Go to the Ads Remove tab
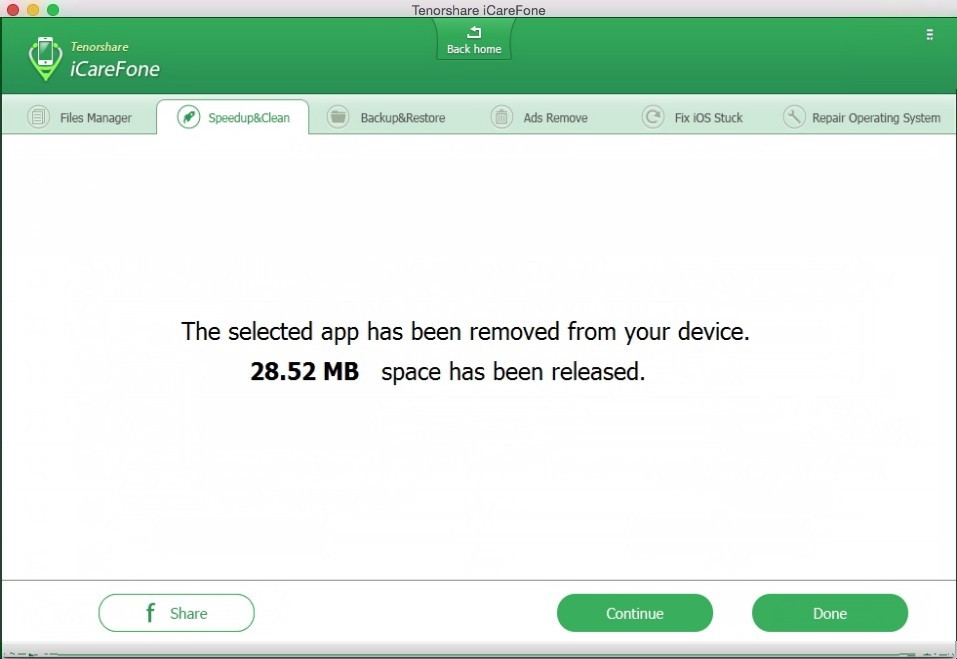Screen dimensions: 957x659 coord(540,117)
